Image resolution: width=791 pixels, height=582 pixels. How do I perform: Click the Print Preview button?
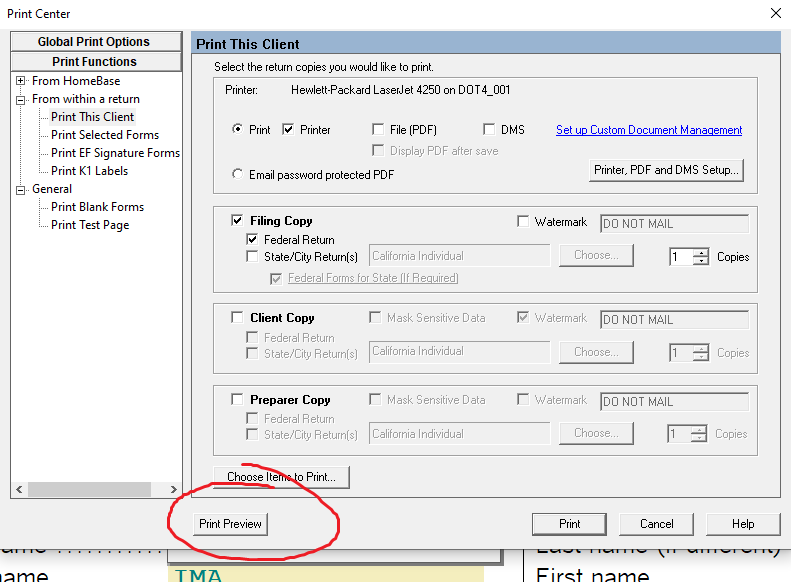[x=230, y=524]
